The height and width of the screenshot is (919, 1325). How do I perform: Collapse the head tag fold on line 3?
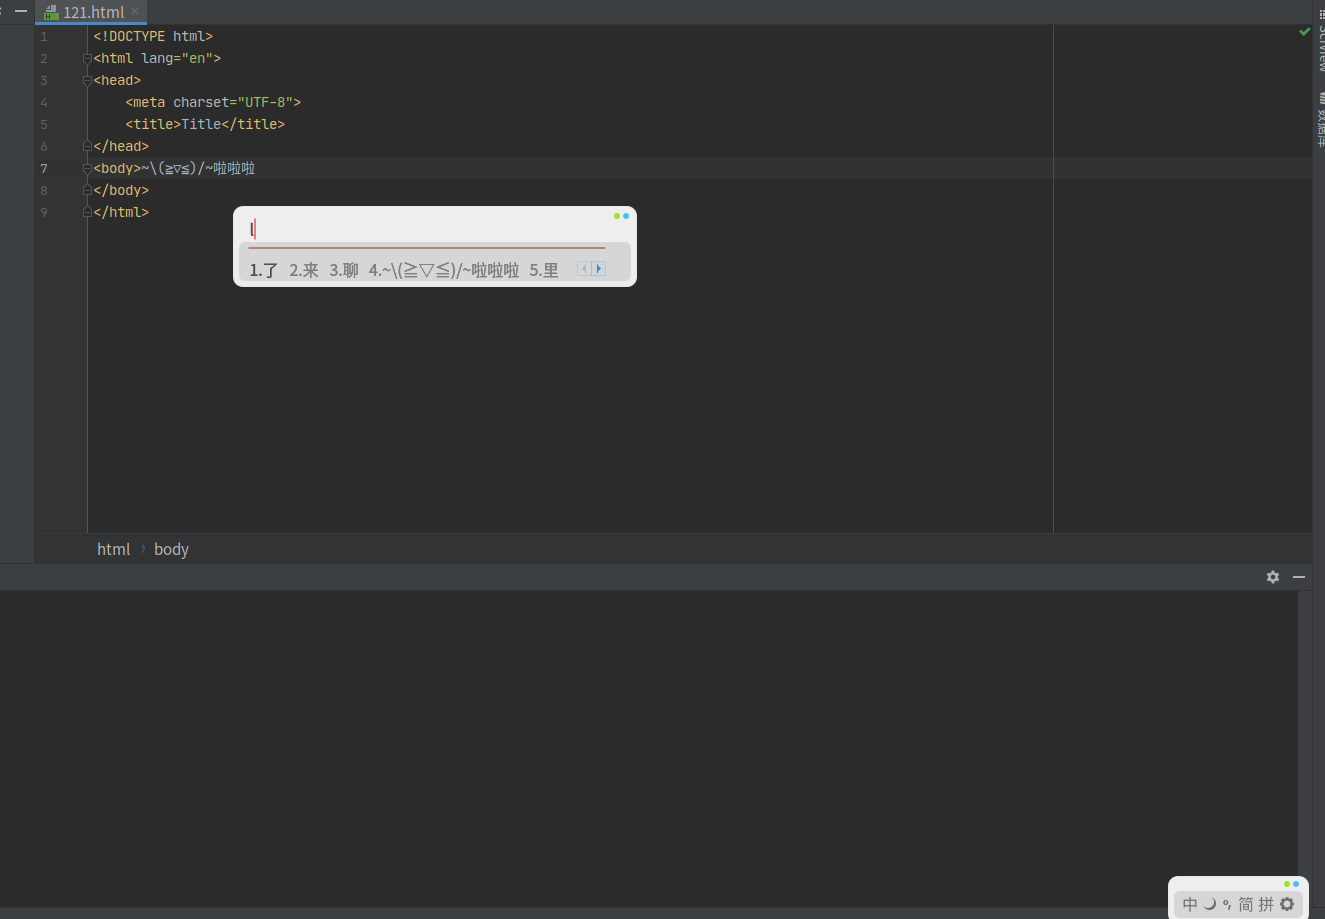87,81
